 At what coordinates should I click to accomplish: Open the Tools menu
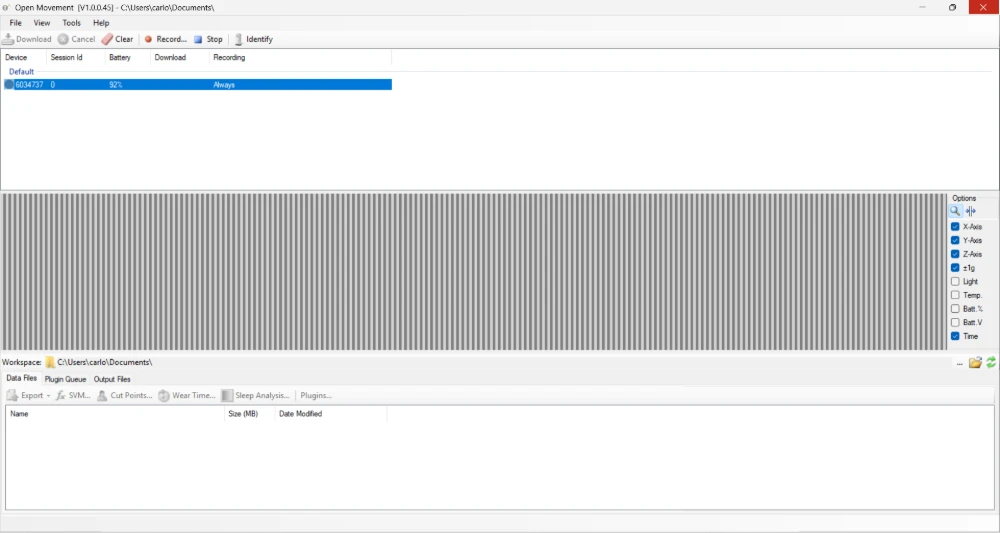71,22
